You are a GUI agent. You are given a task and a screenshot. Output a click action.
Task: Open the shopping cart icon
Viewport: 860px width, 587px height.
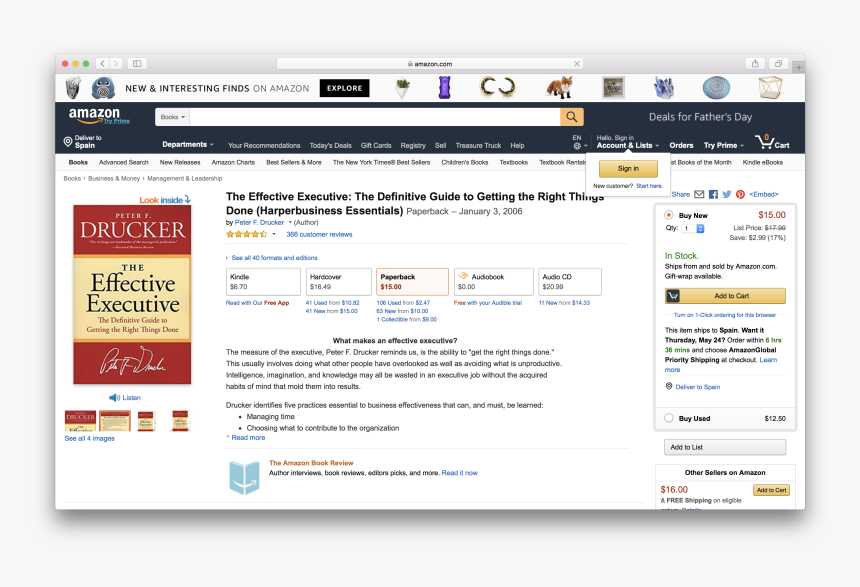(x=765, y=142)
